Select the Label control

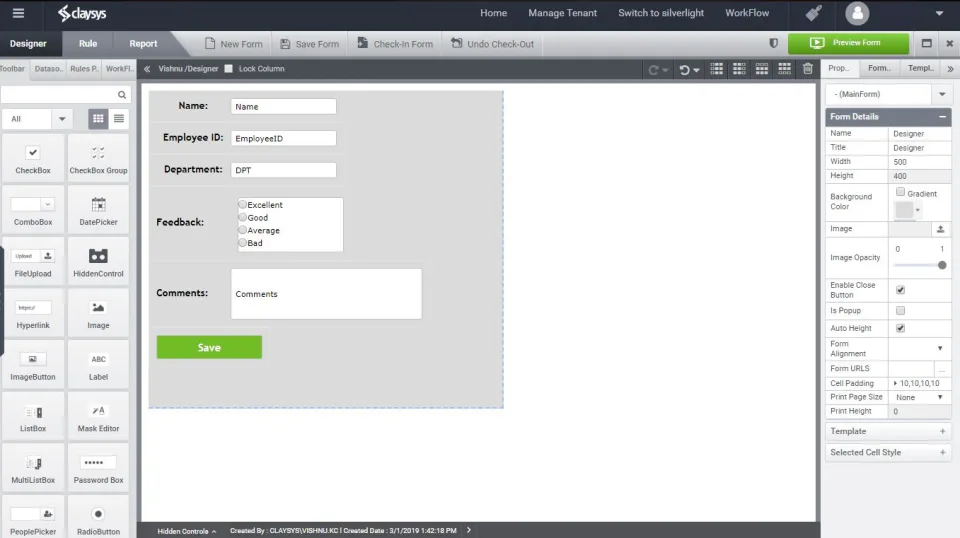(x=99, y=365)
